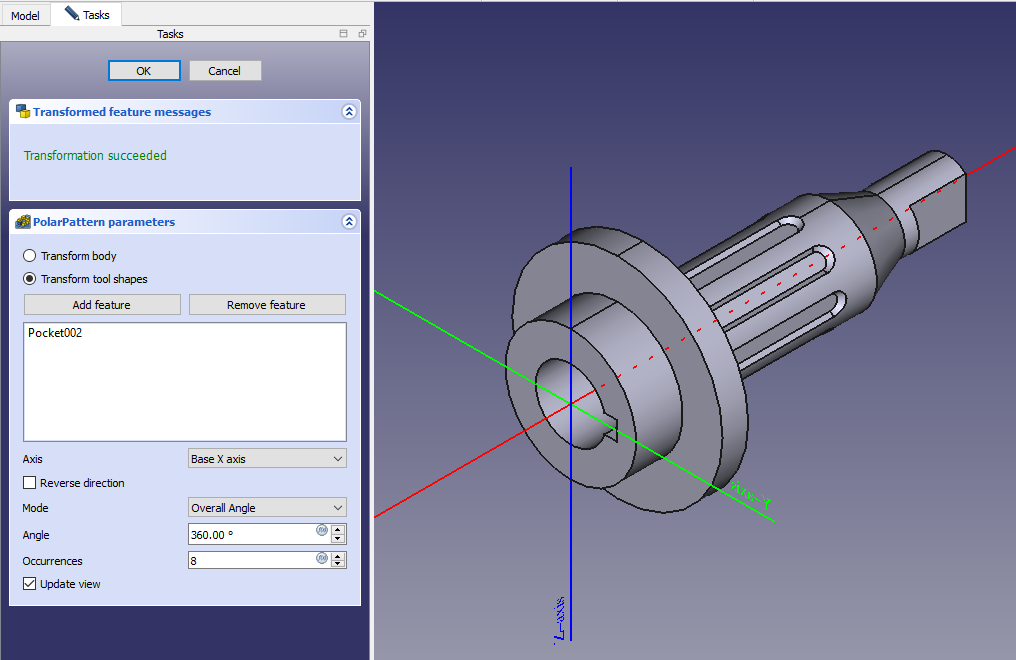Select Pocket002 in the feature list
The image size is (1016, 660).
pyautogui.click(x=55, y=333)
